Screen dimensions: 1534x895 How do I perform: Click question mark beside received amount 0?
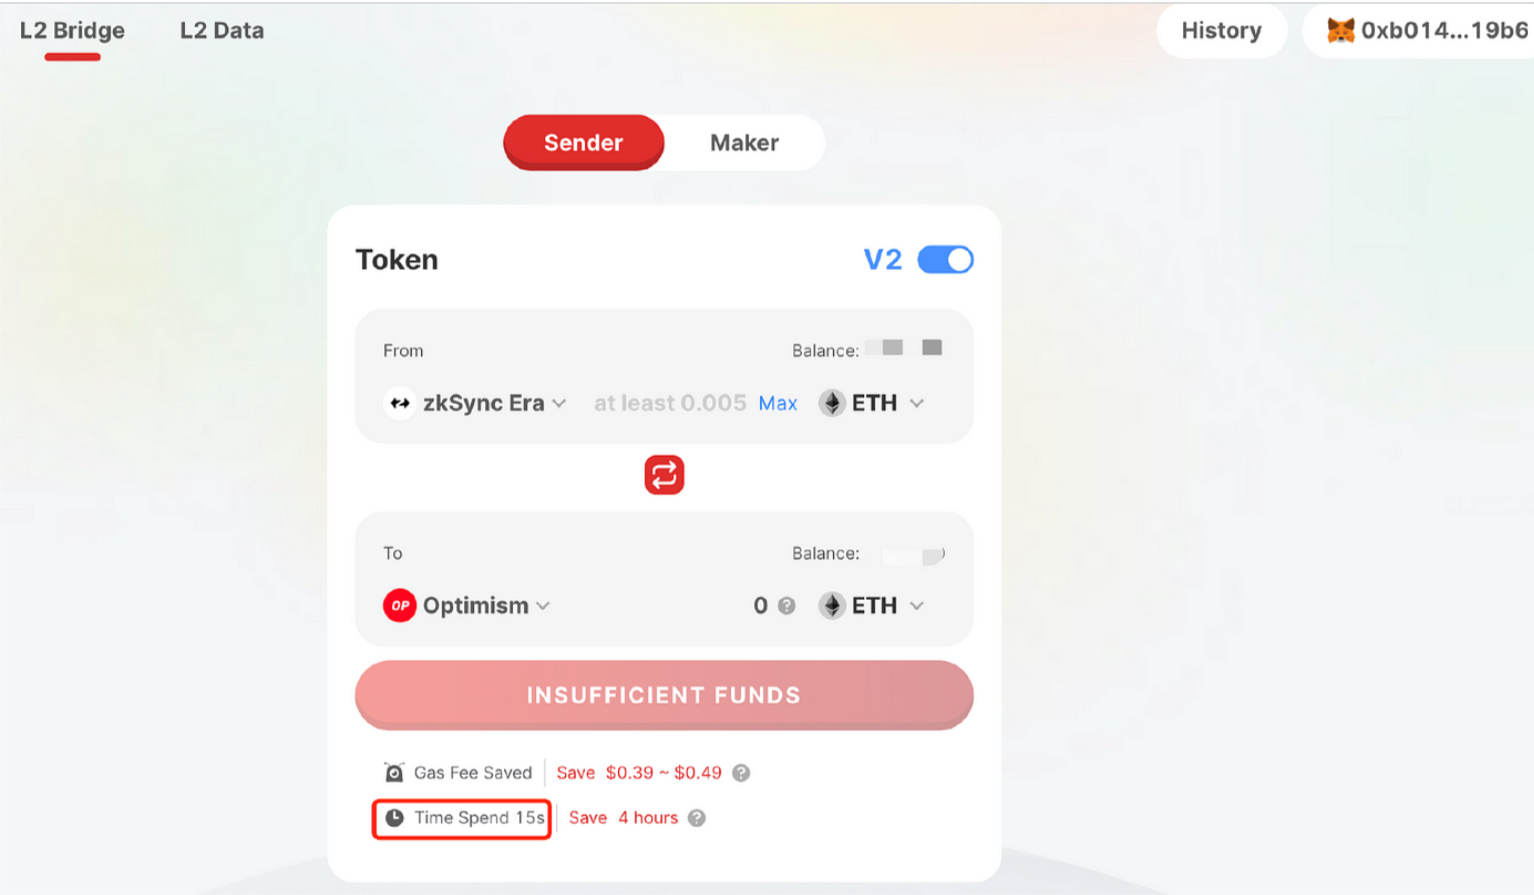[x=787, y=606]
